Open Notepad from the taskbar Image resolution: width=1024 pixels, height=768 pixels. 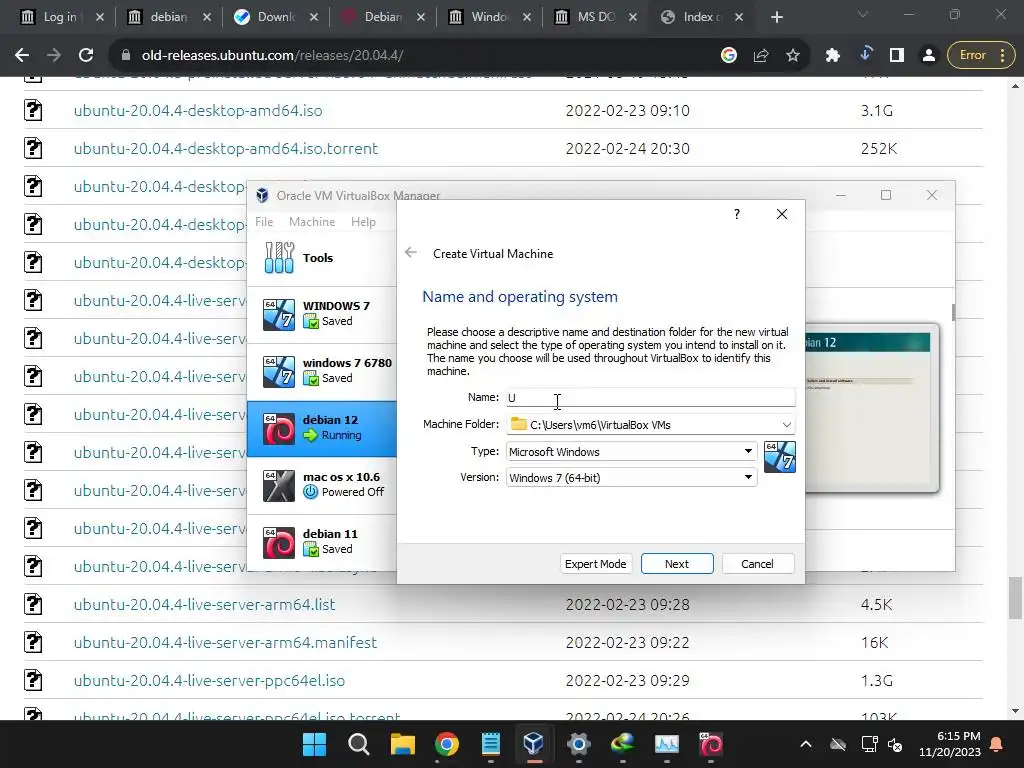[x=490, y=744]
